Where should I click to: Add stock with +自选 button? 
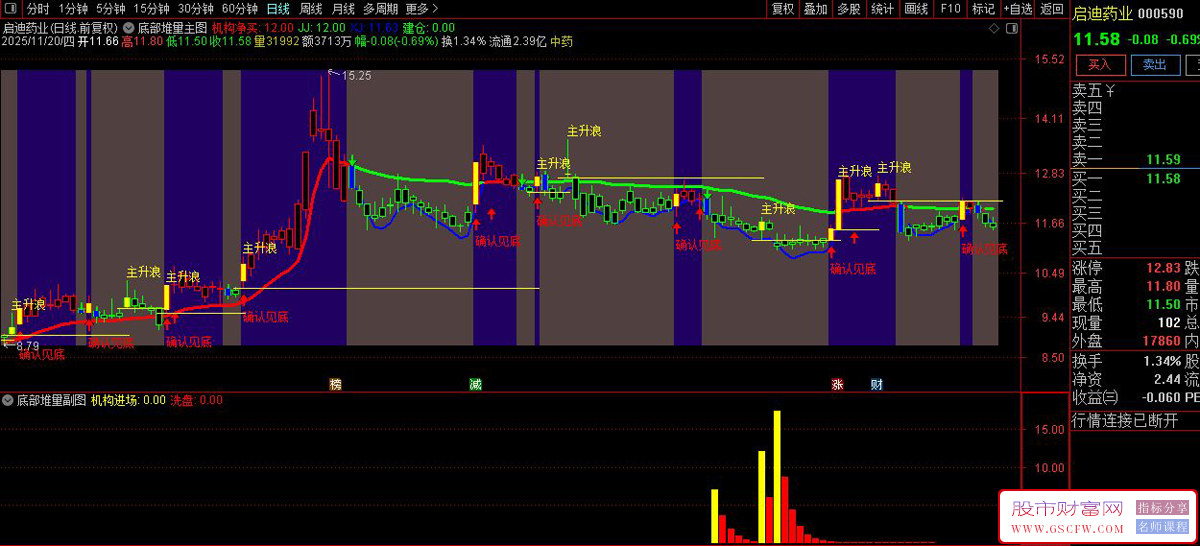(x=1017, y=9)
